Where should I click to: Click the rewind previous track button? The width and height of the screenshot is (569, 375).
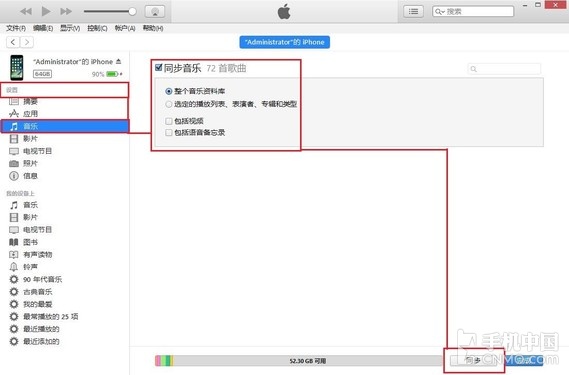[x=26, y=12]
